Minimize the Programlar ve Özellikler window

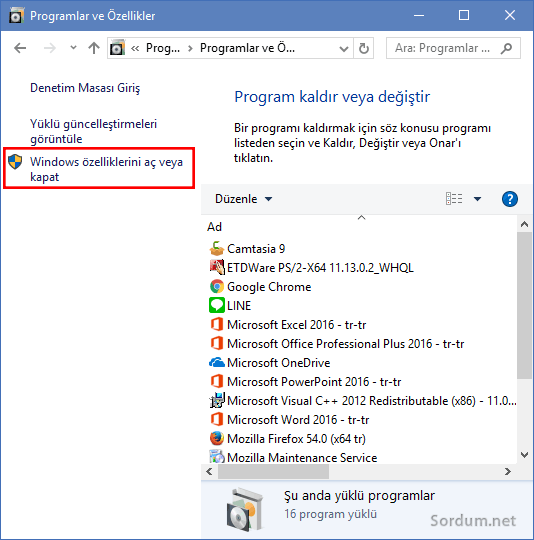click(419, 15)
